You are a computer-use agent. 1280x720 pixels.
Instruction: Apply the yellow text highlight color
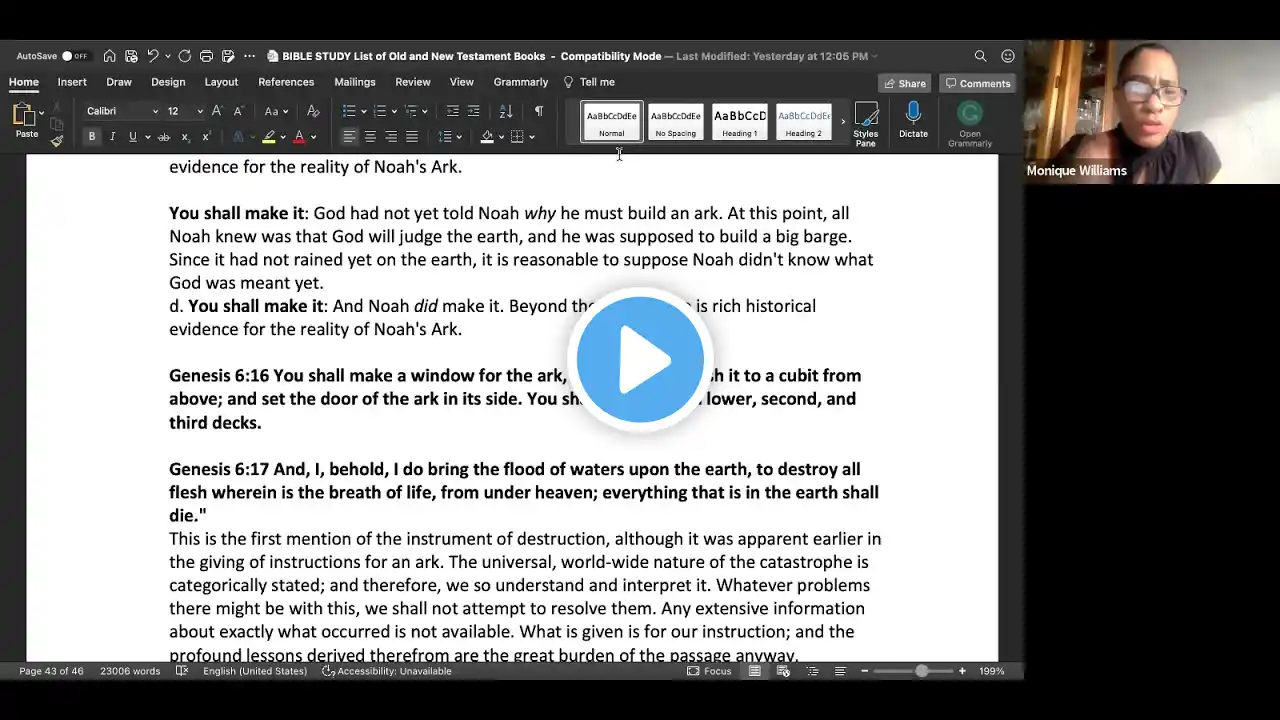(x=268, y=137)
